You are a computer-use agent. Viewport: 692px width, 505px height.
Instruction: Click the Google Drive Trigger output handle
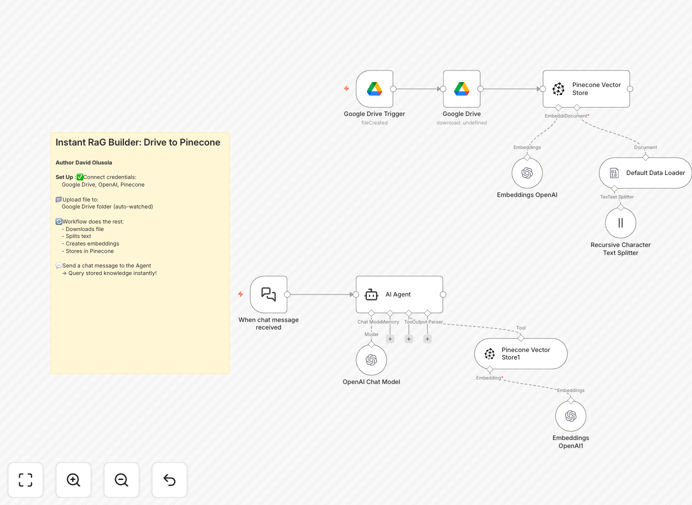click(x=393, y=89)
